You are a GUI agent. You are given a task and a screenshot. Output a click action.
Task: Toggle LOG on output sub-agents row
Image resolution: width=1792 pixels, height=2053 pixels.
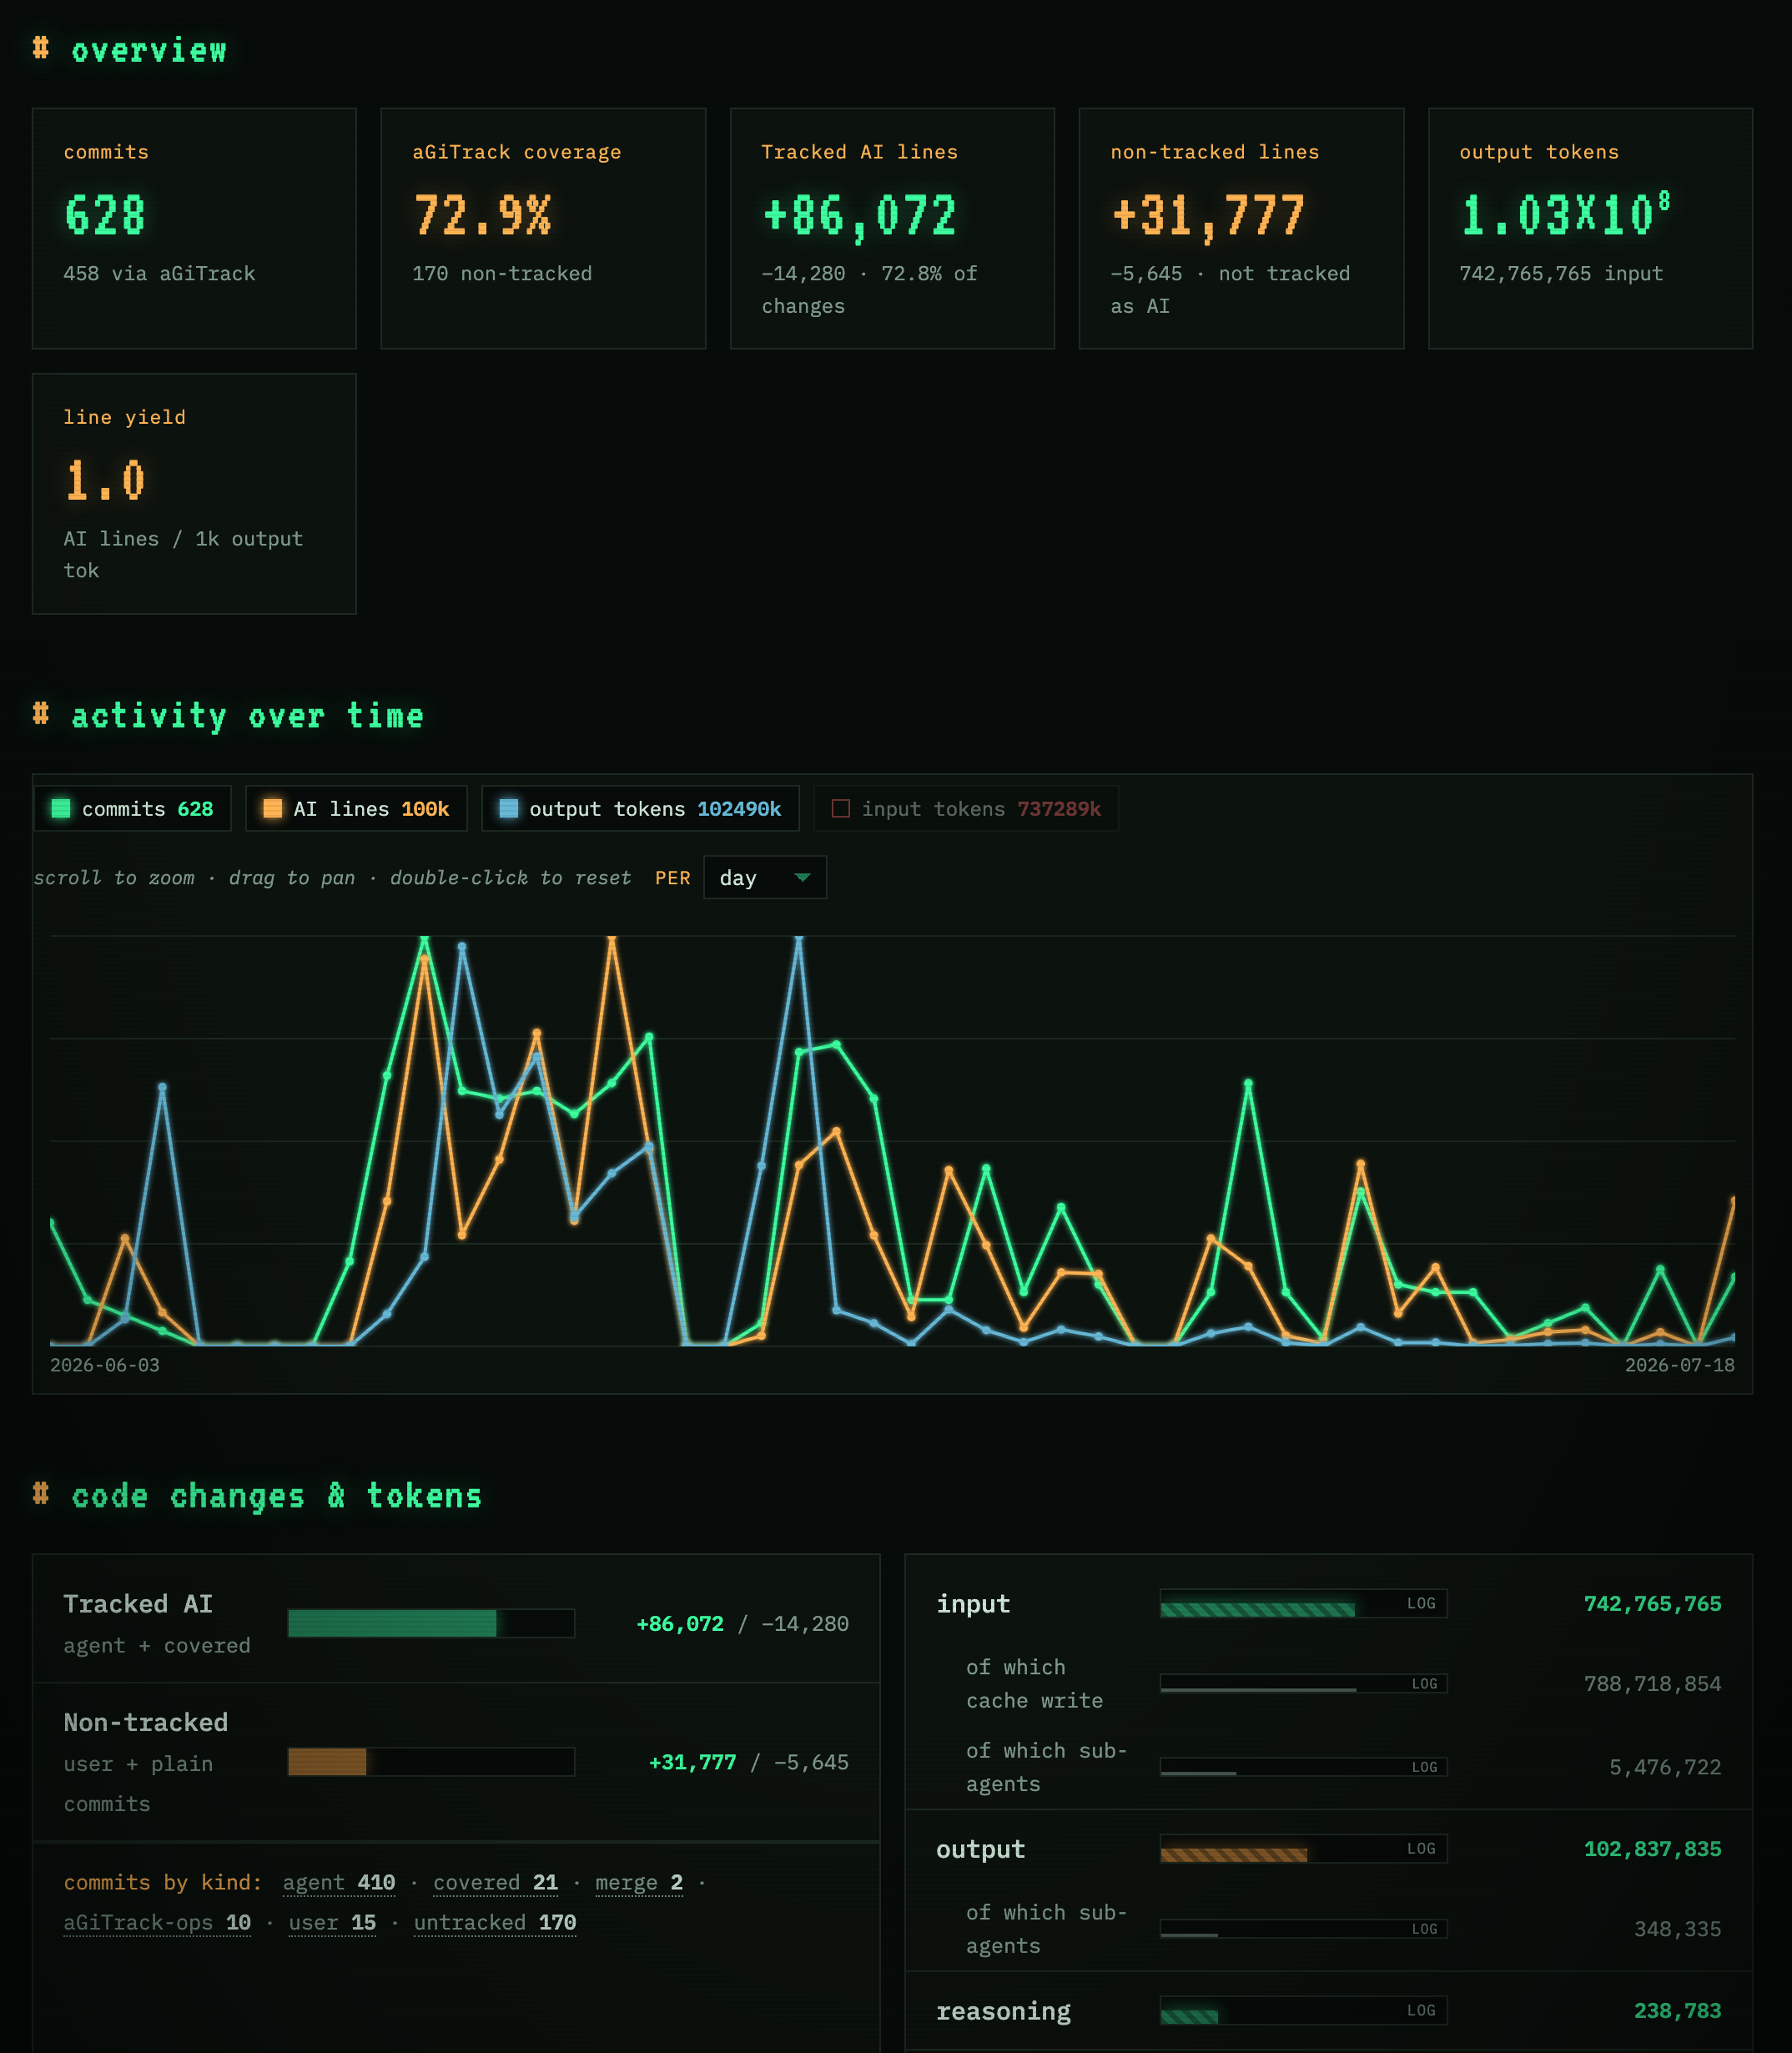click(1424, 1929)
